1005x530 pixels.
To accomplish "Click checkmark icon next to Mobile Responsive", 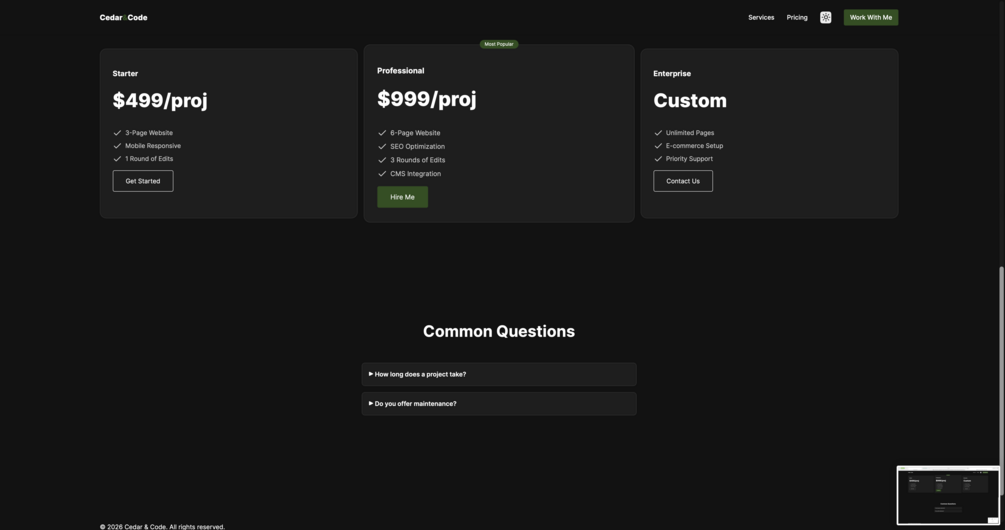I will pos(117,145).
